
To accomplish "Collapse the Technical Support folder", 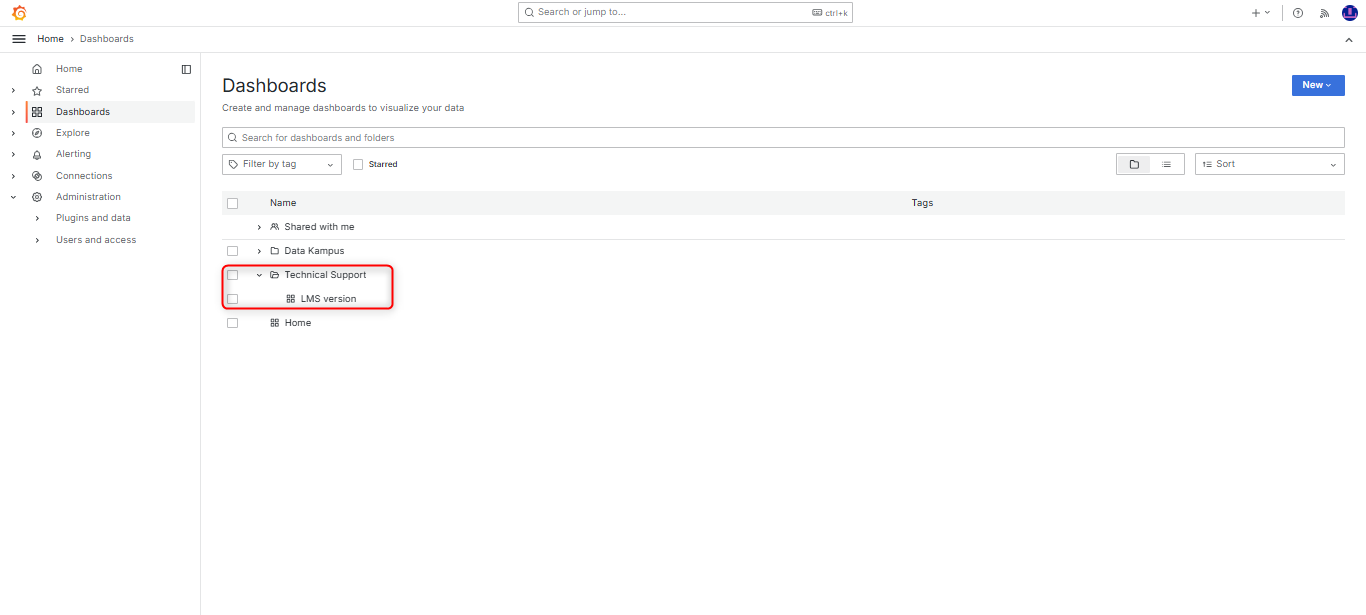I will [259, 275].
